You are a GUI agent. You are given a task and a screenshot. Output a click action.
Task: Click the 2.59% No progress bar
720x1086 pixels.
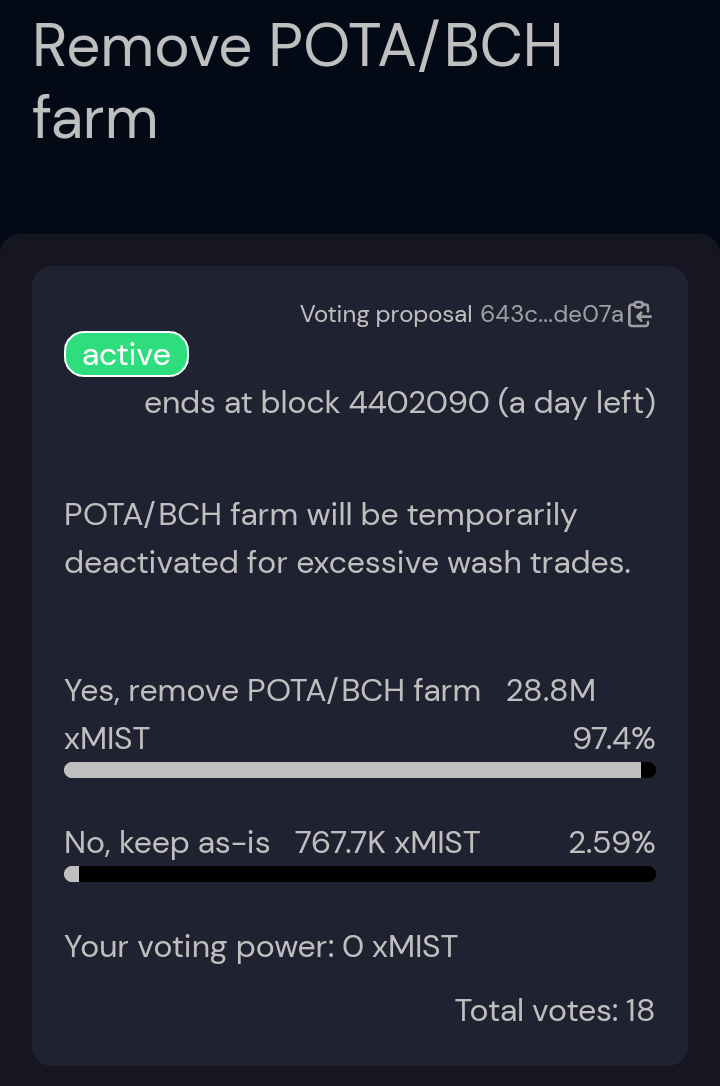point(359,874)
